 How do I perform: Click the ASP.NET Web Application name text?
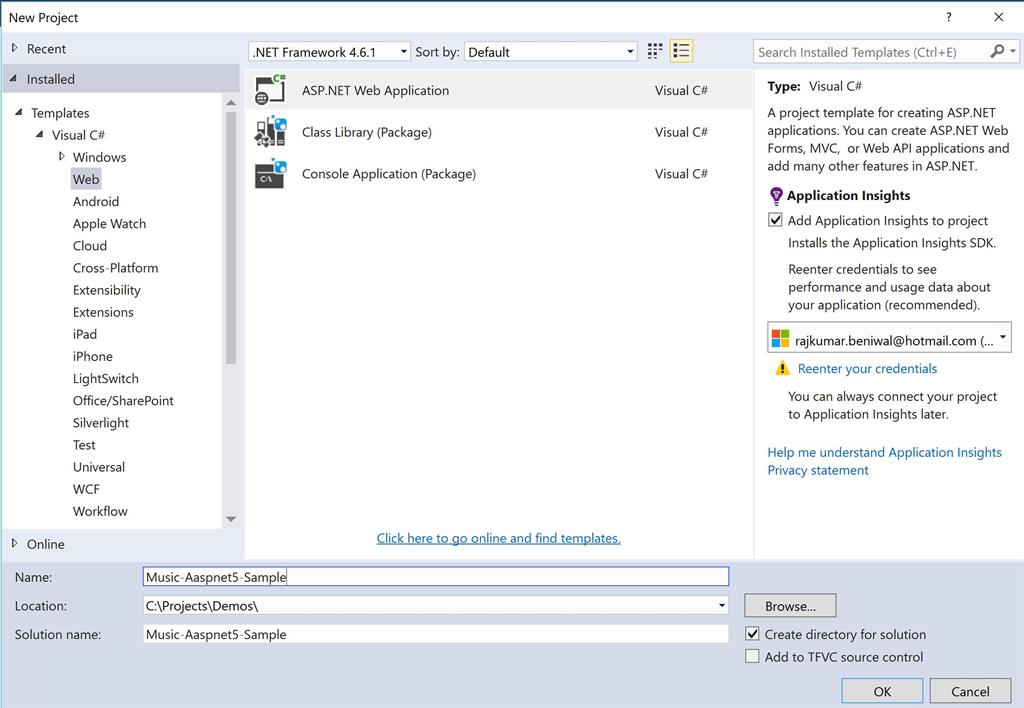tap(376, 90)
